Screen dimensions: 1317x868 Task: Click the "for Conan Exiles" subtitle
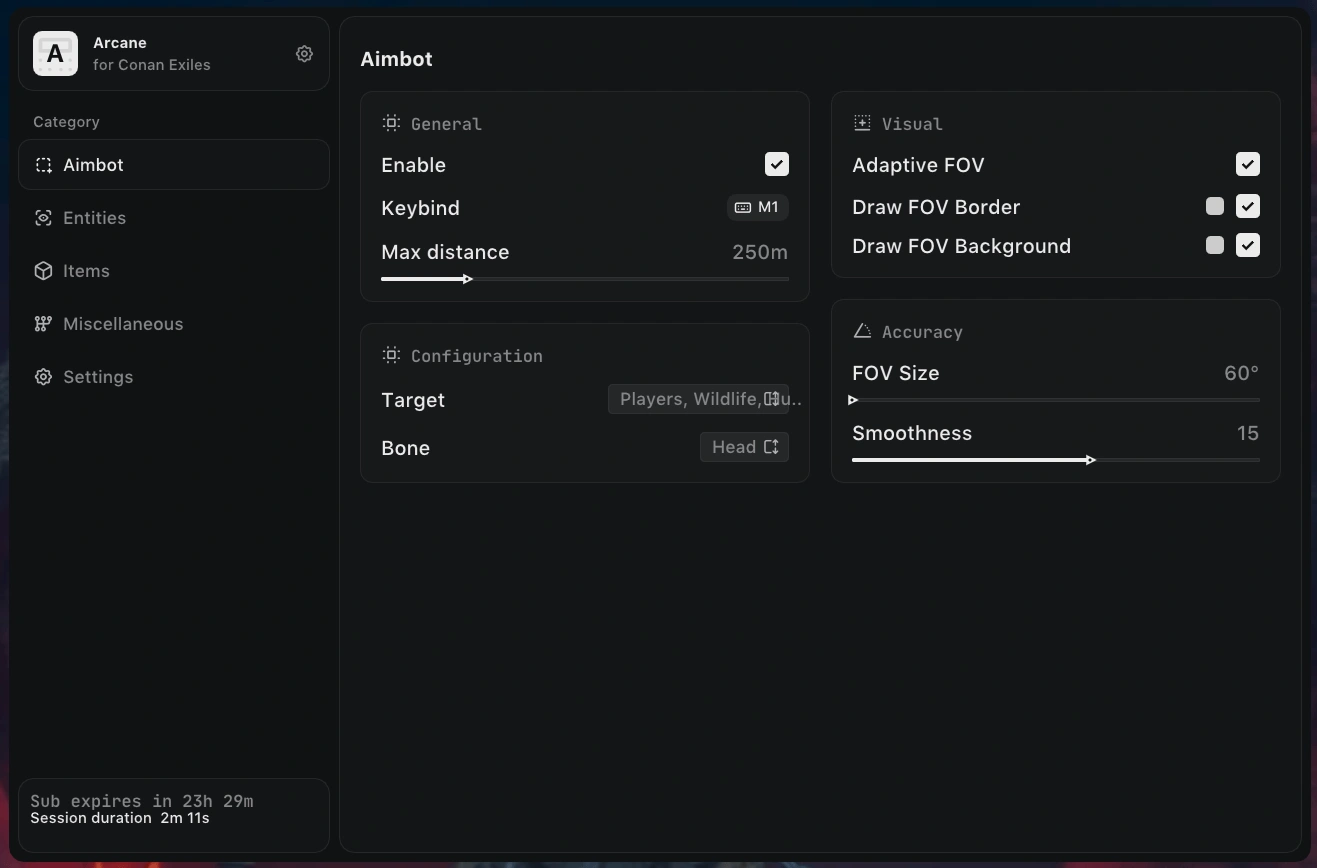click(152, 65)
